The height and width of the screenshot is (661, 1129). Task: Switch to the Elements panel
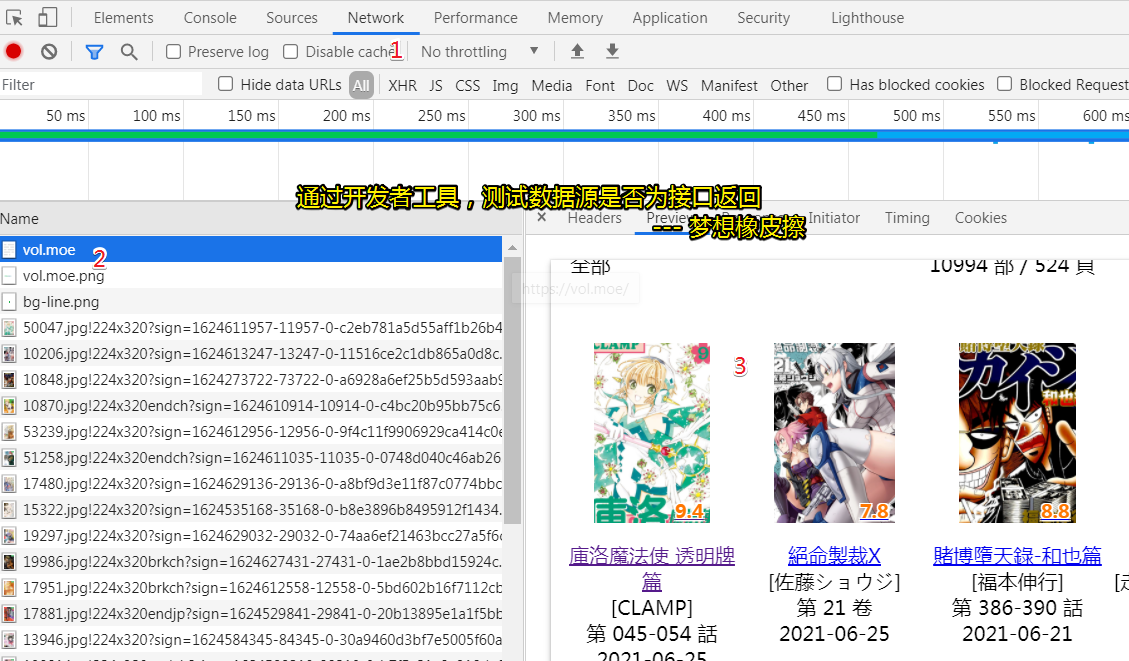pos(123,18)
